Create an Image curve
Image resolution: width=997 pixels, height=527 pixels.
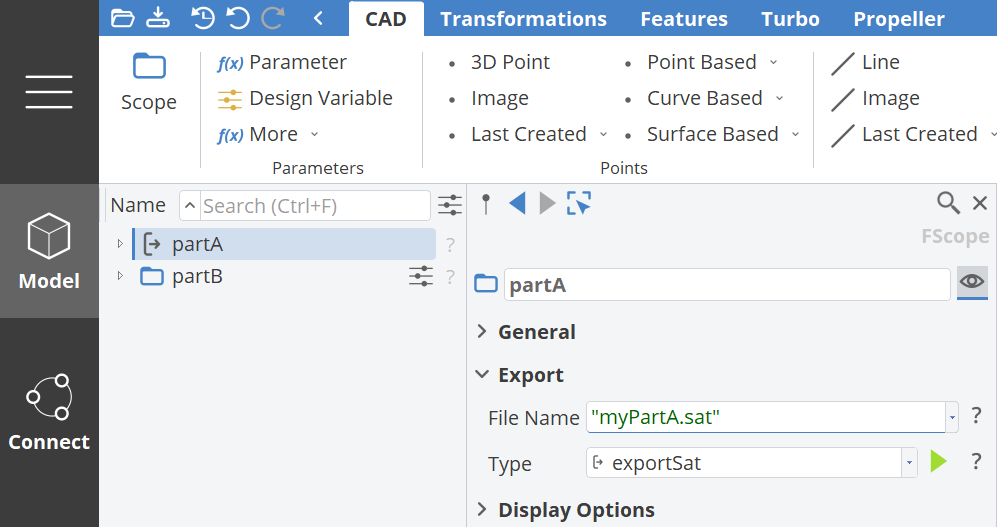(x=876, y=99)
